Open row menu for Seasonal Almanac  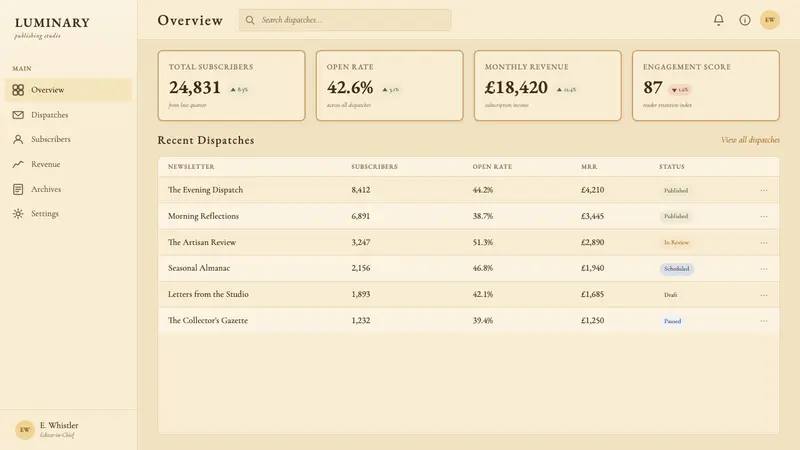tap(764, 269)
